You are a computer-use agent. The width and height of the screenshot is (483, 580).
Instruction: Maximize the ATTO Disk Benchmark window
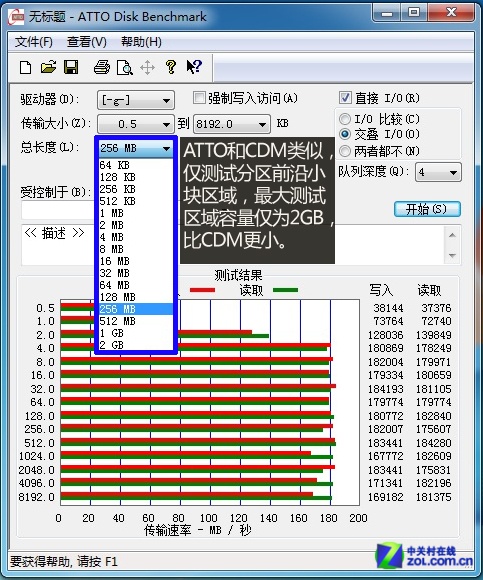414,13
